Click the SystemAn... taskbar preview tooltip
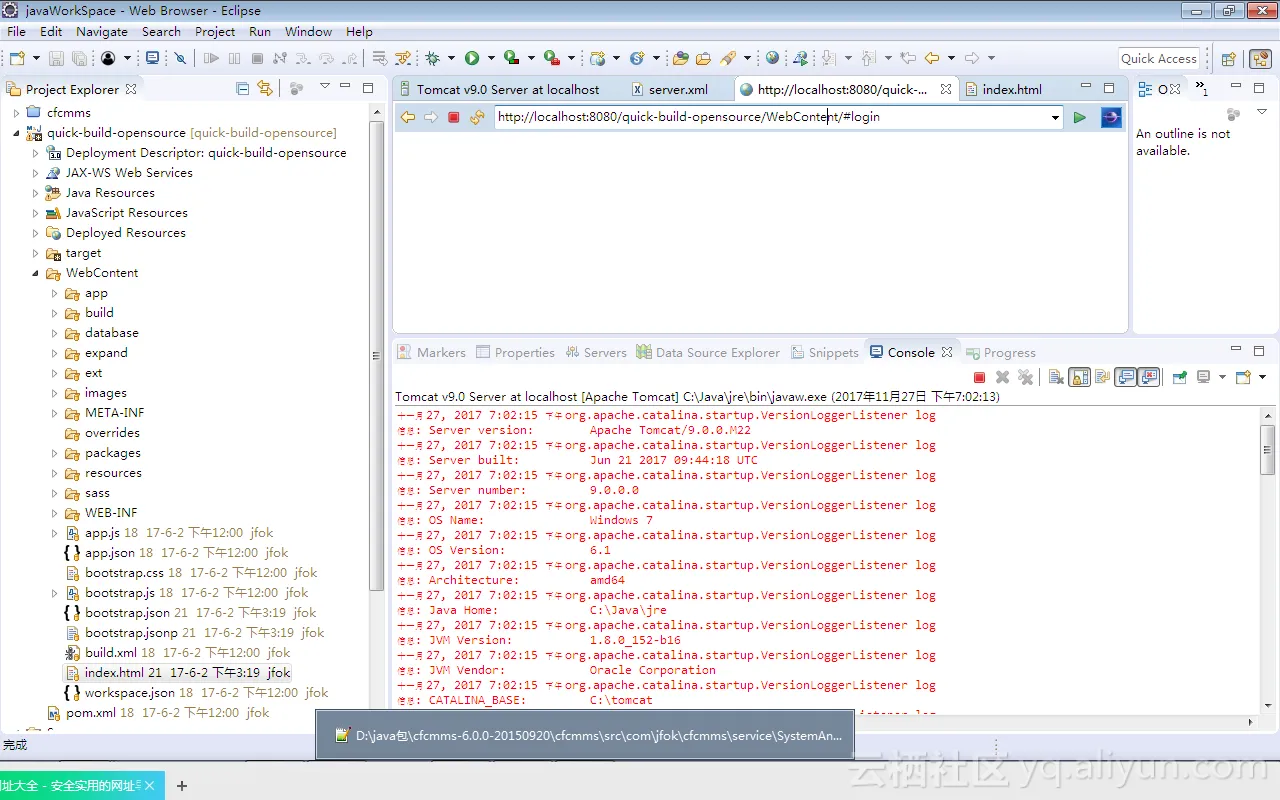The height and width of the screenshot is (800, 1280). 585,735
